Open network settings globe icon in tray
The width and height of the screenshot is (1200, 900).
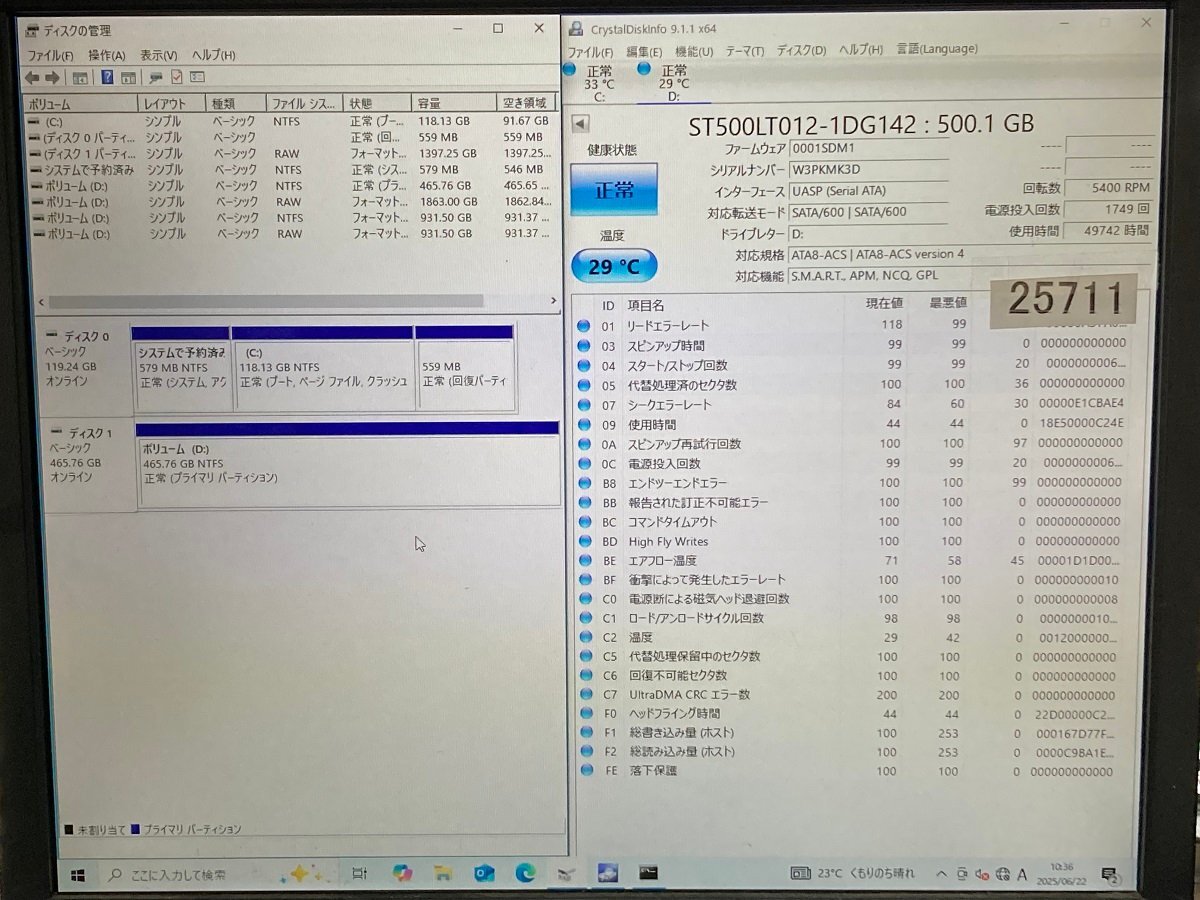(1002, 874)
